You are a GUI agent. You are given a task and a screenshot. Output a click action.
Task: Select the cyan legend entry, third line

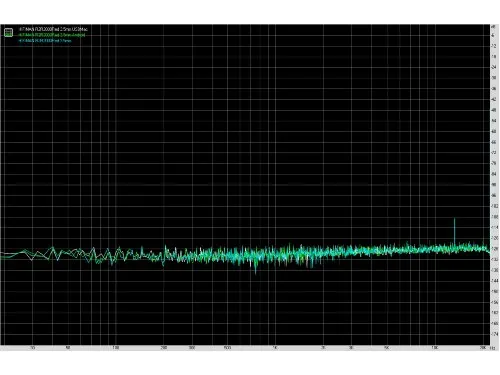coord(45,40)
